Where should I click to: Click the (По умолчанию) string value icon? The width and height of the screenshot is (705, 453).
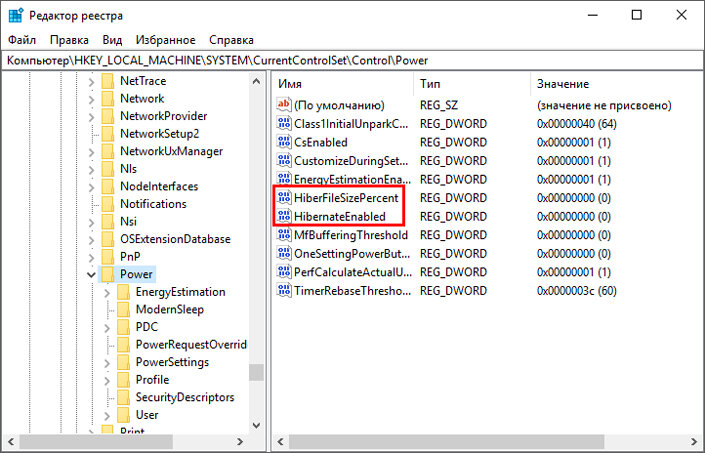284,105
